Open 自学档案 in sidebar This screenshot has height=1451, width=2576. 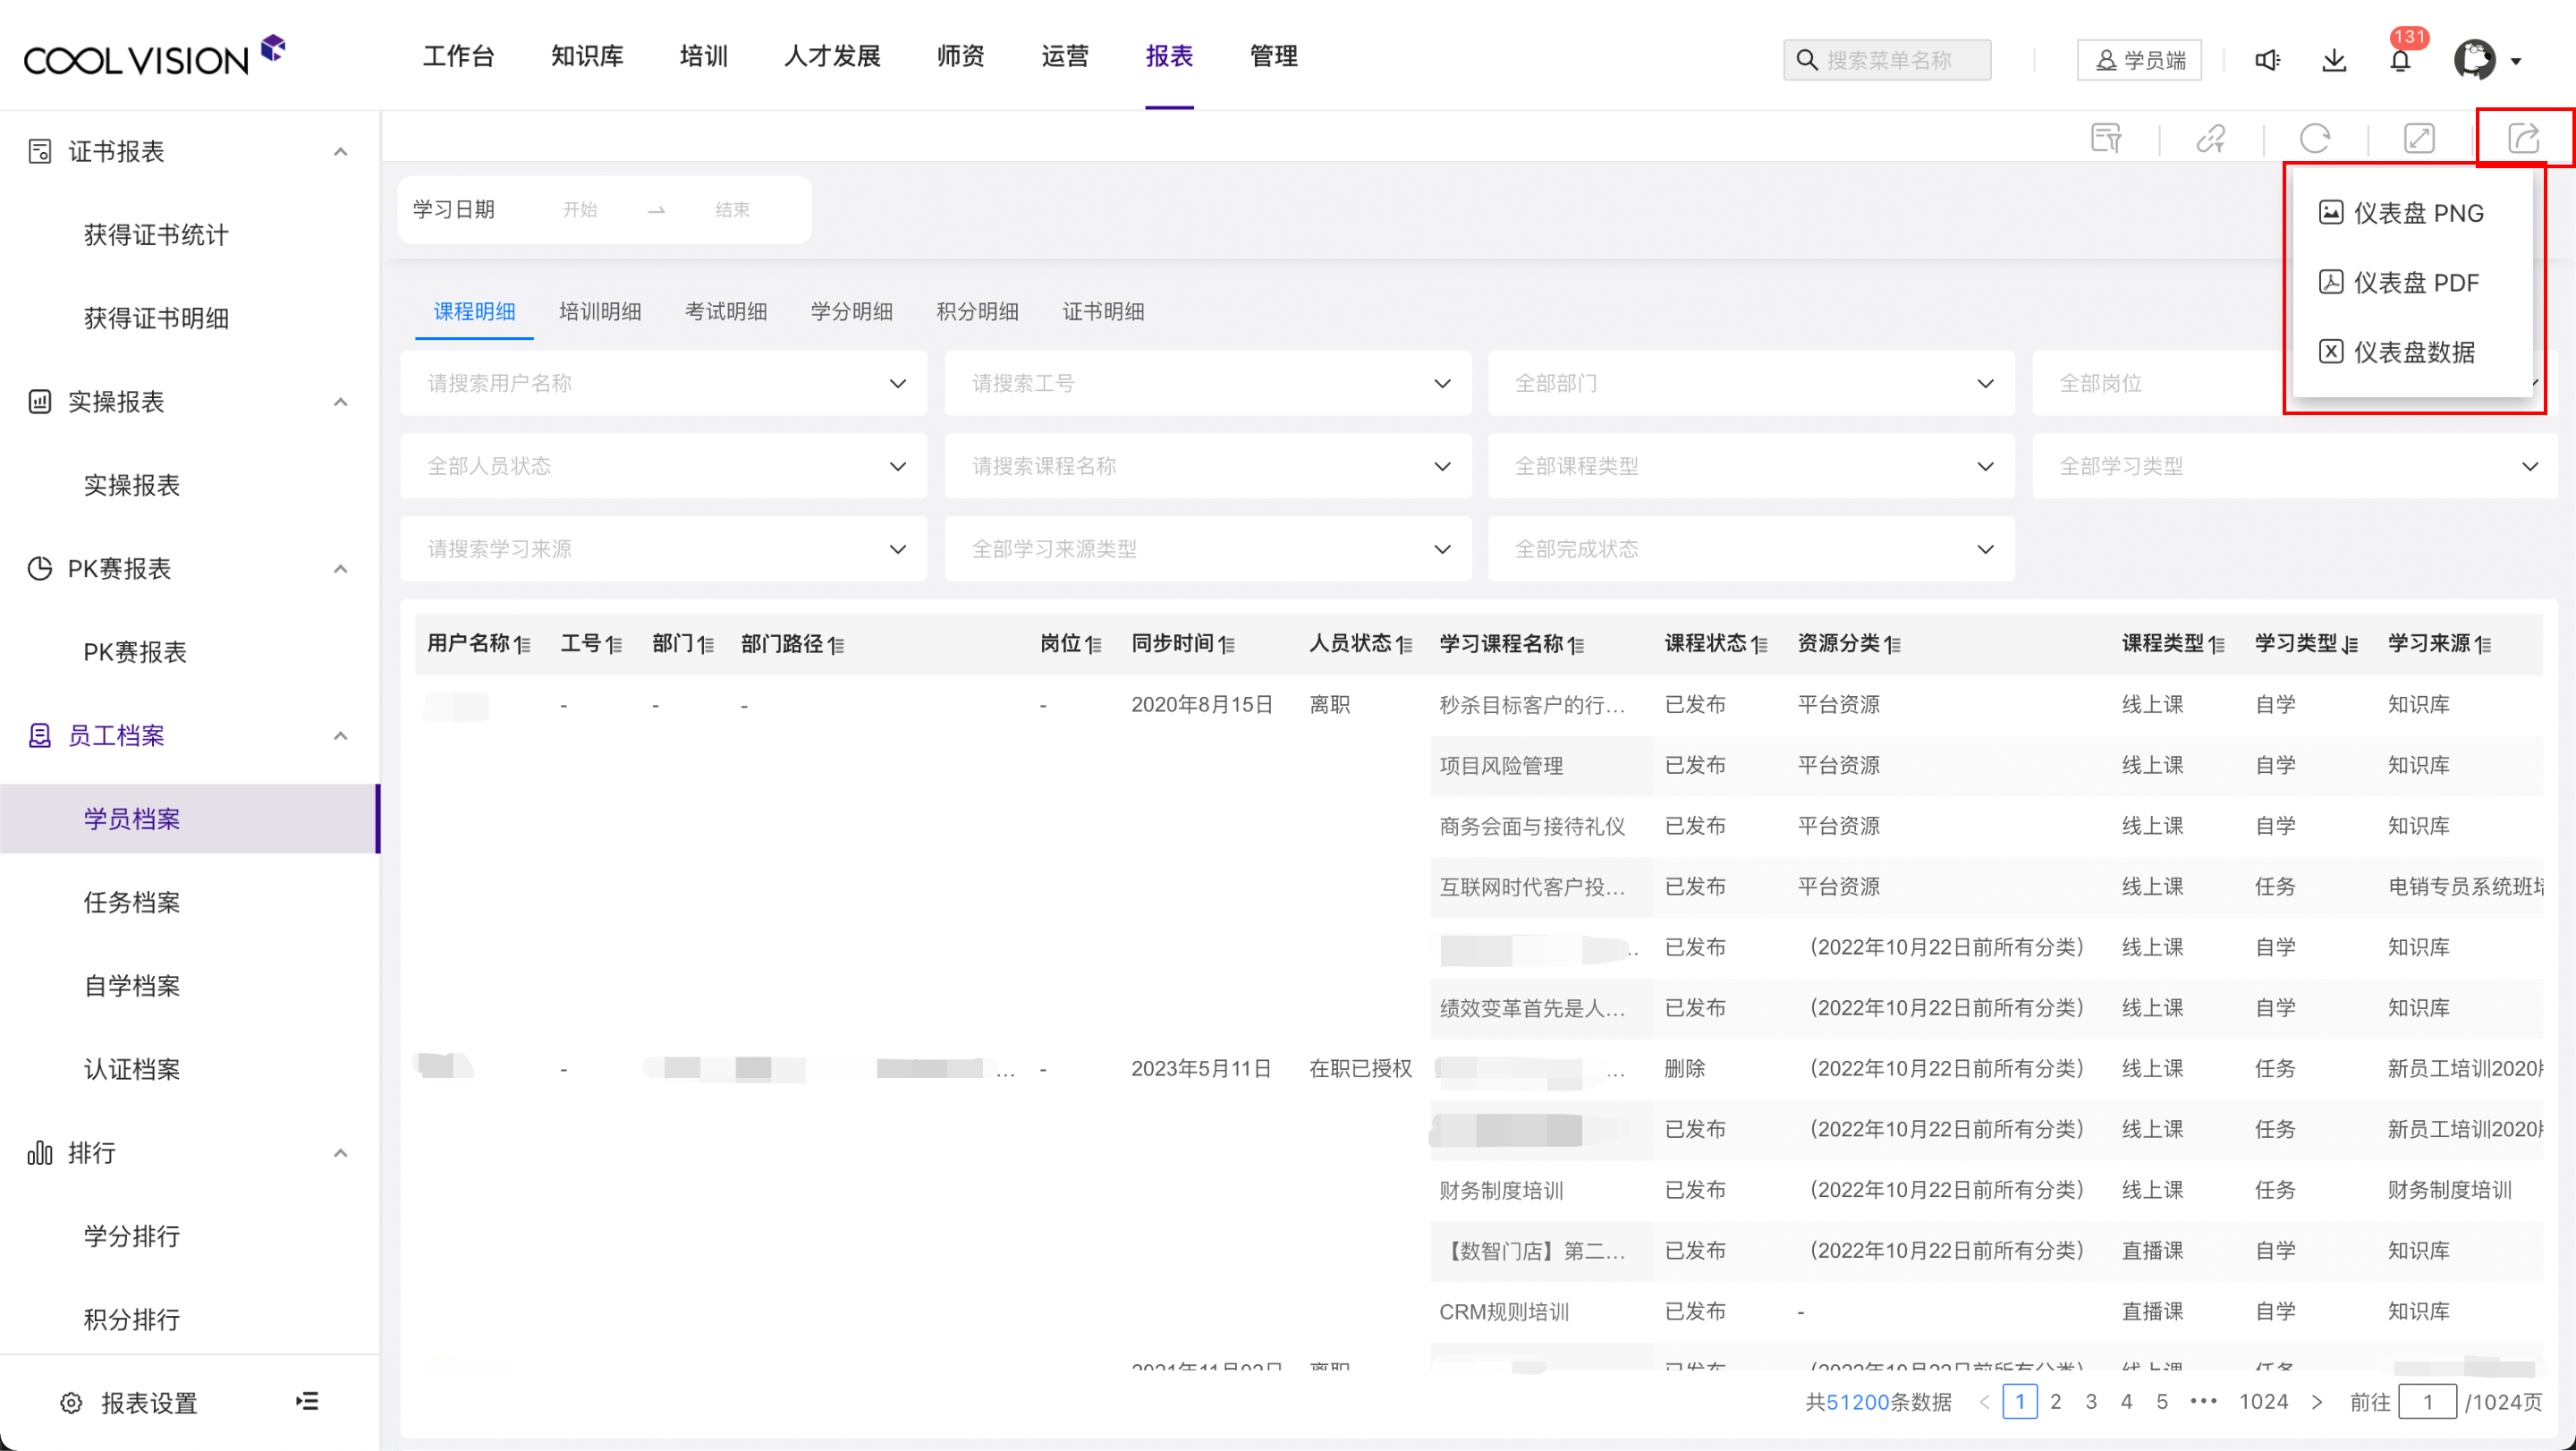132,986
